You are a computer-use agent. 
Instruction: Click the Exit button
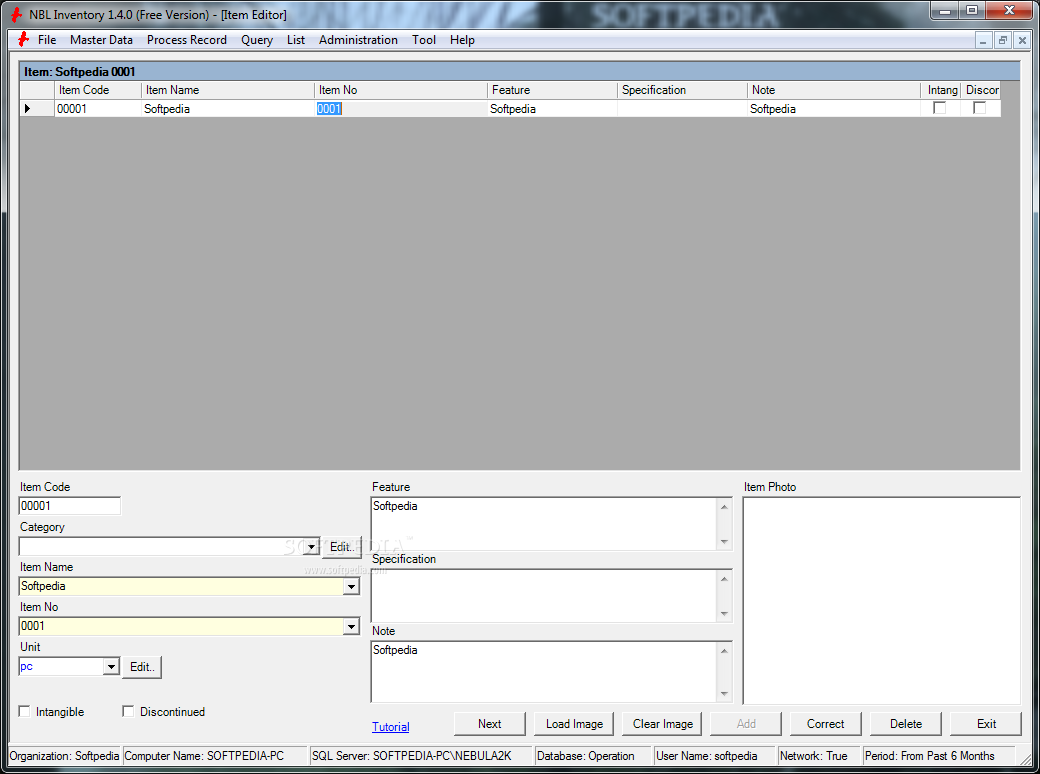(x=986, y=724)
